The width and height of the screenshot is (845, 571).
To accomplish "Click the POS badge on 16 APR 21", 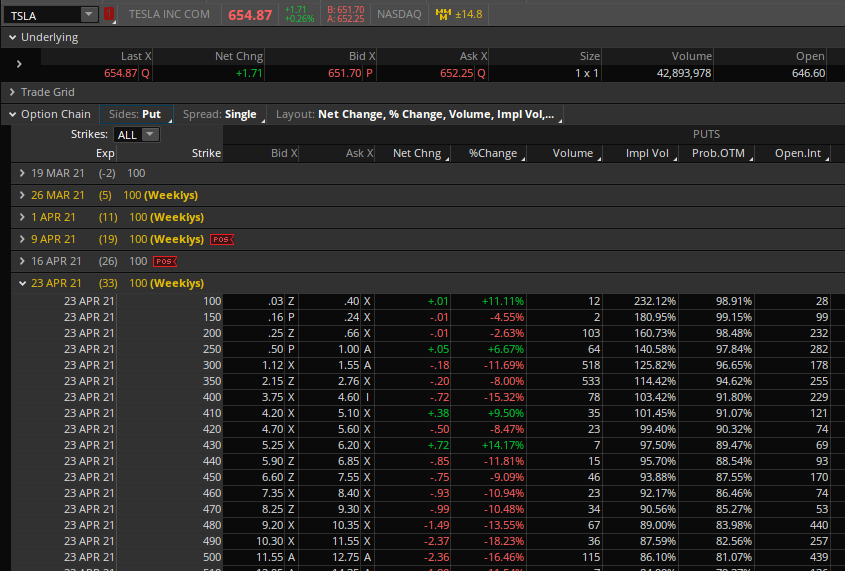I will [x=165, y=261].
